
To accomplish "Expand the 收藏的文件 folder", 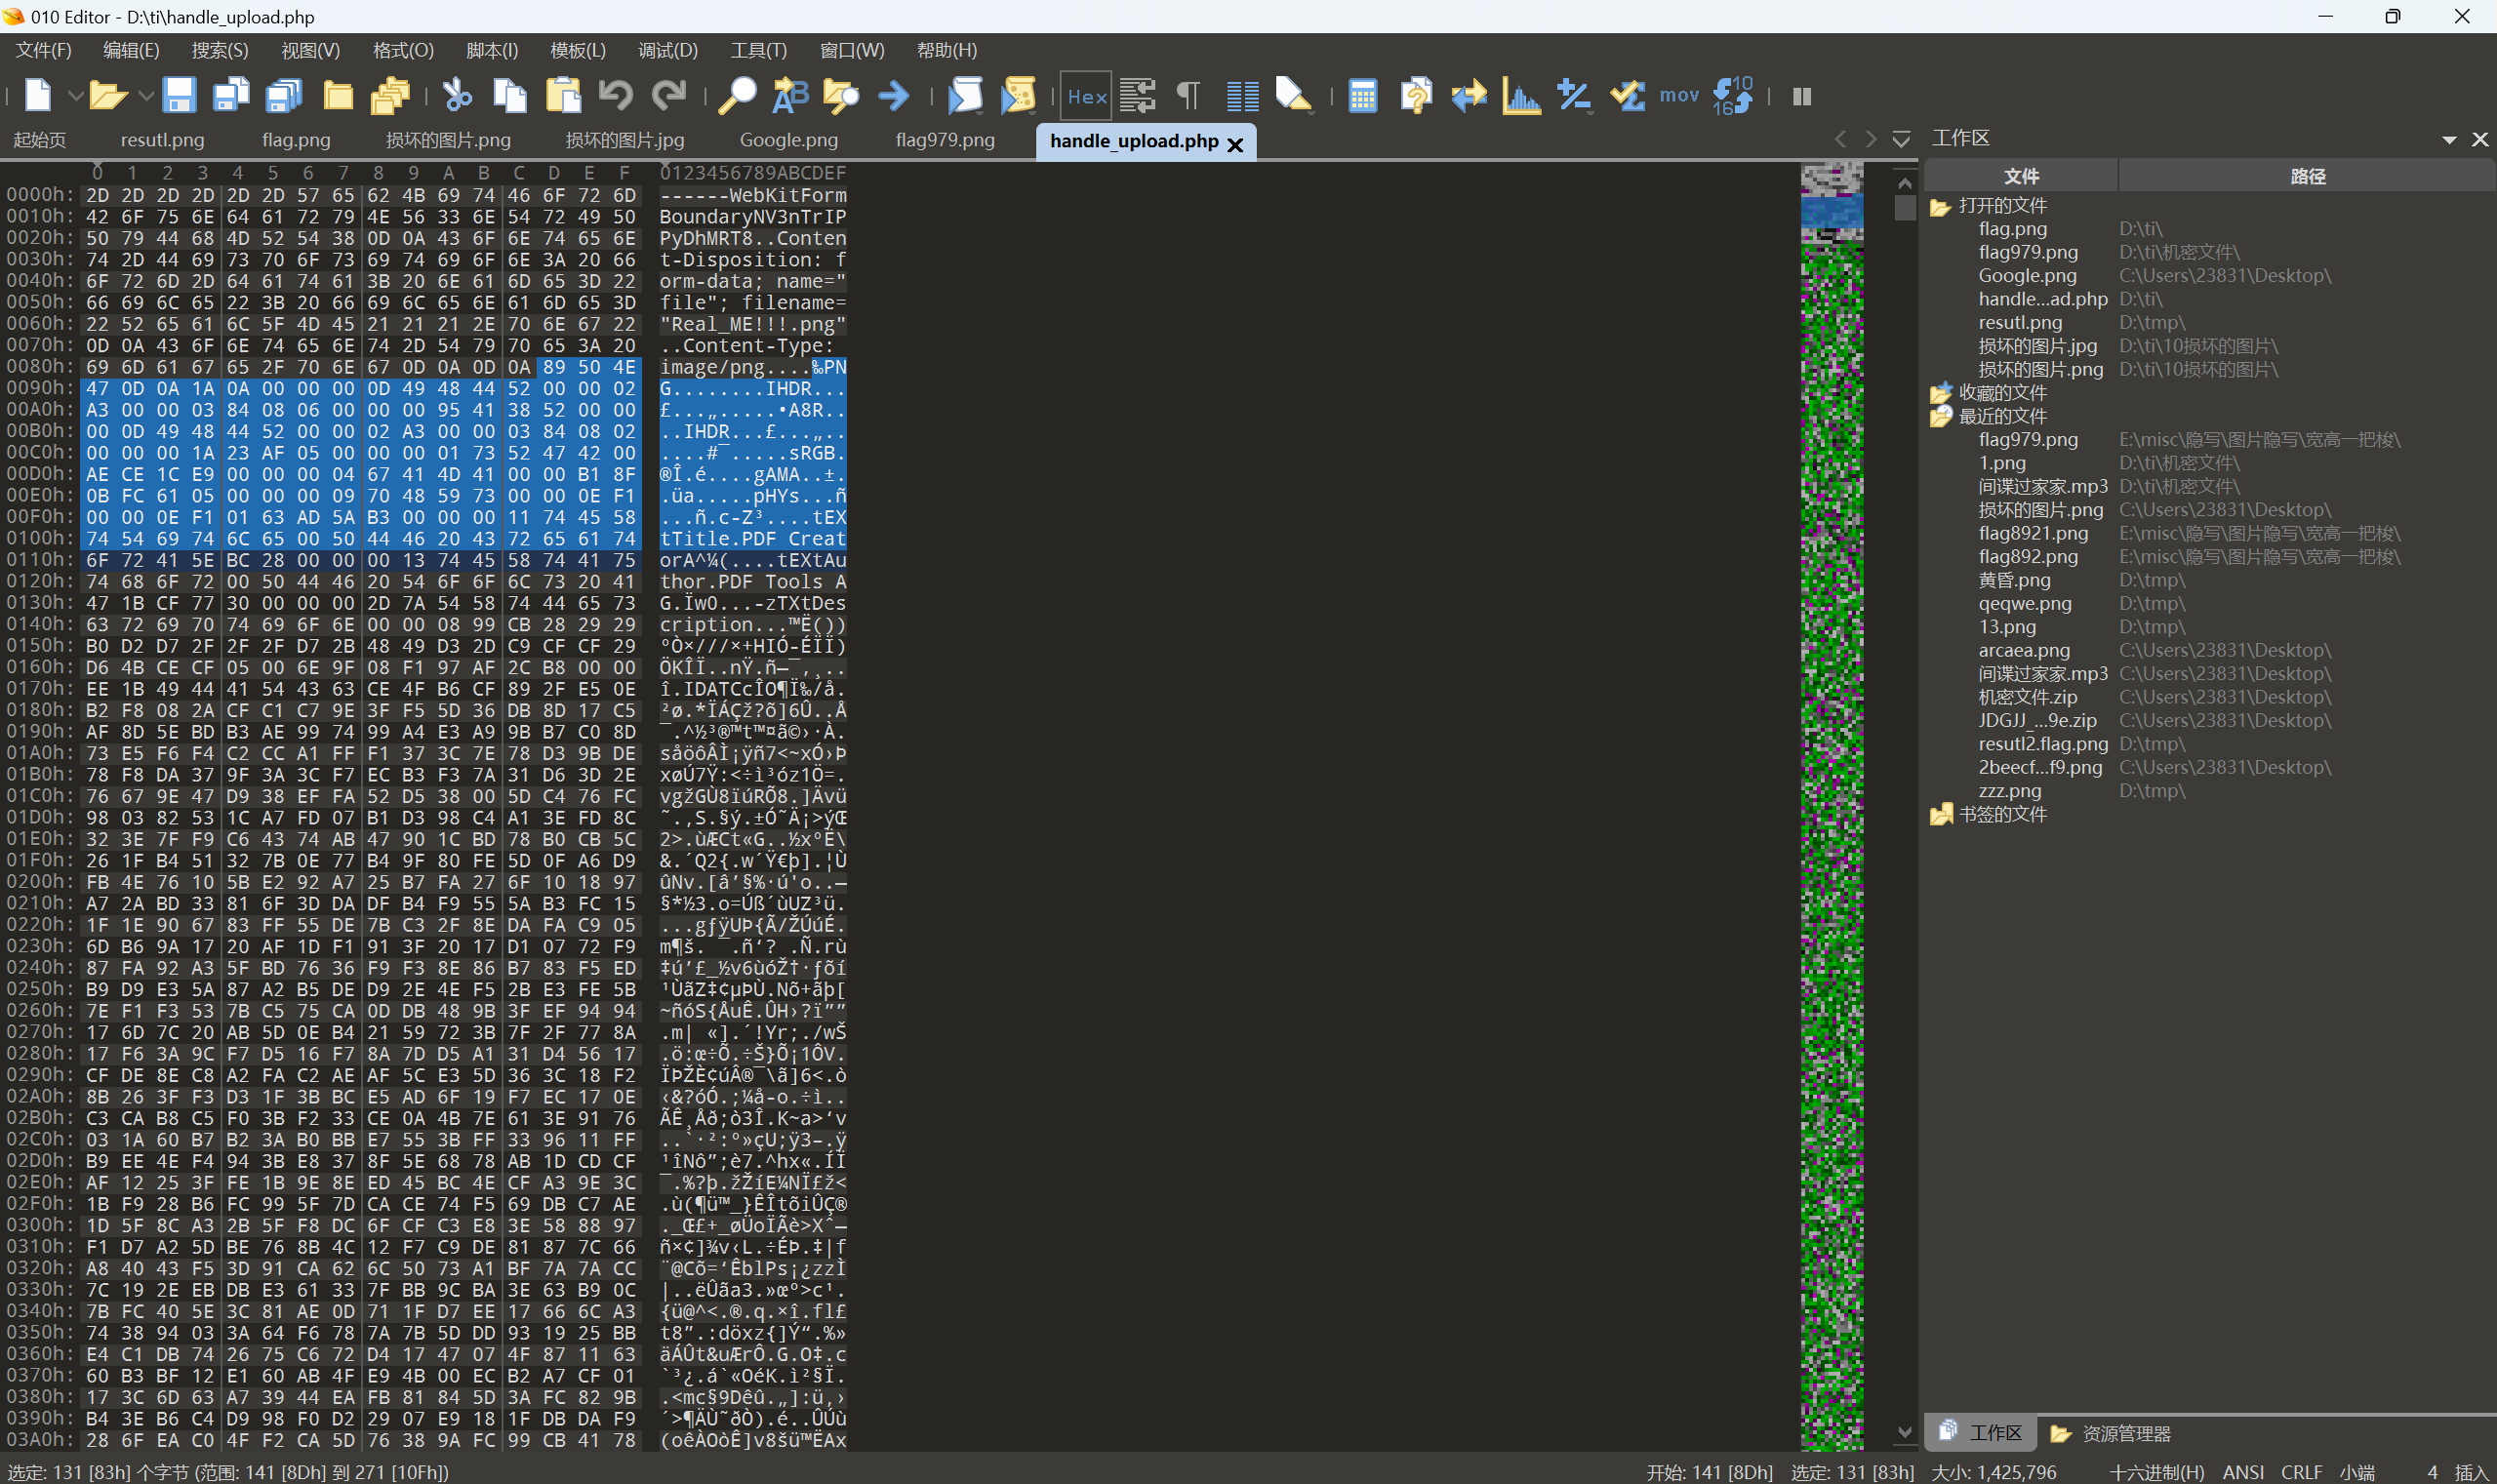I will (x=1940, y=393).
